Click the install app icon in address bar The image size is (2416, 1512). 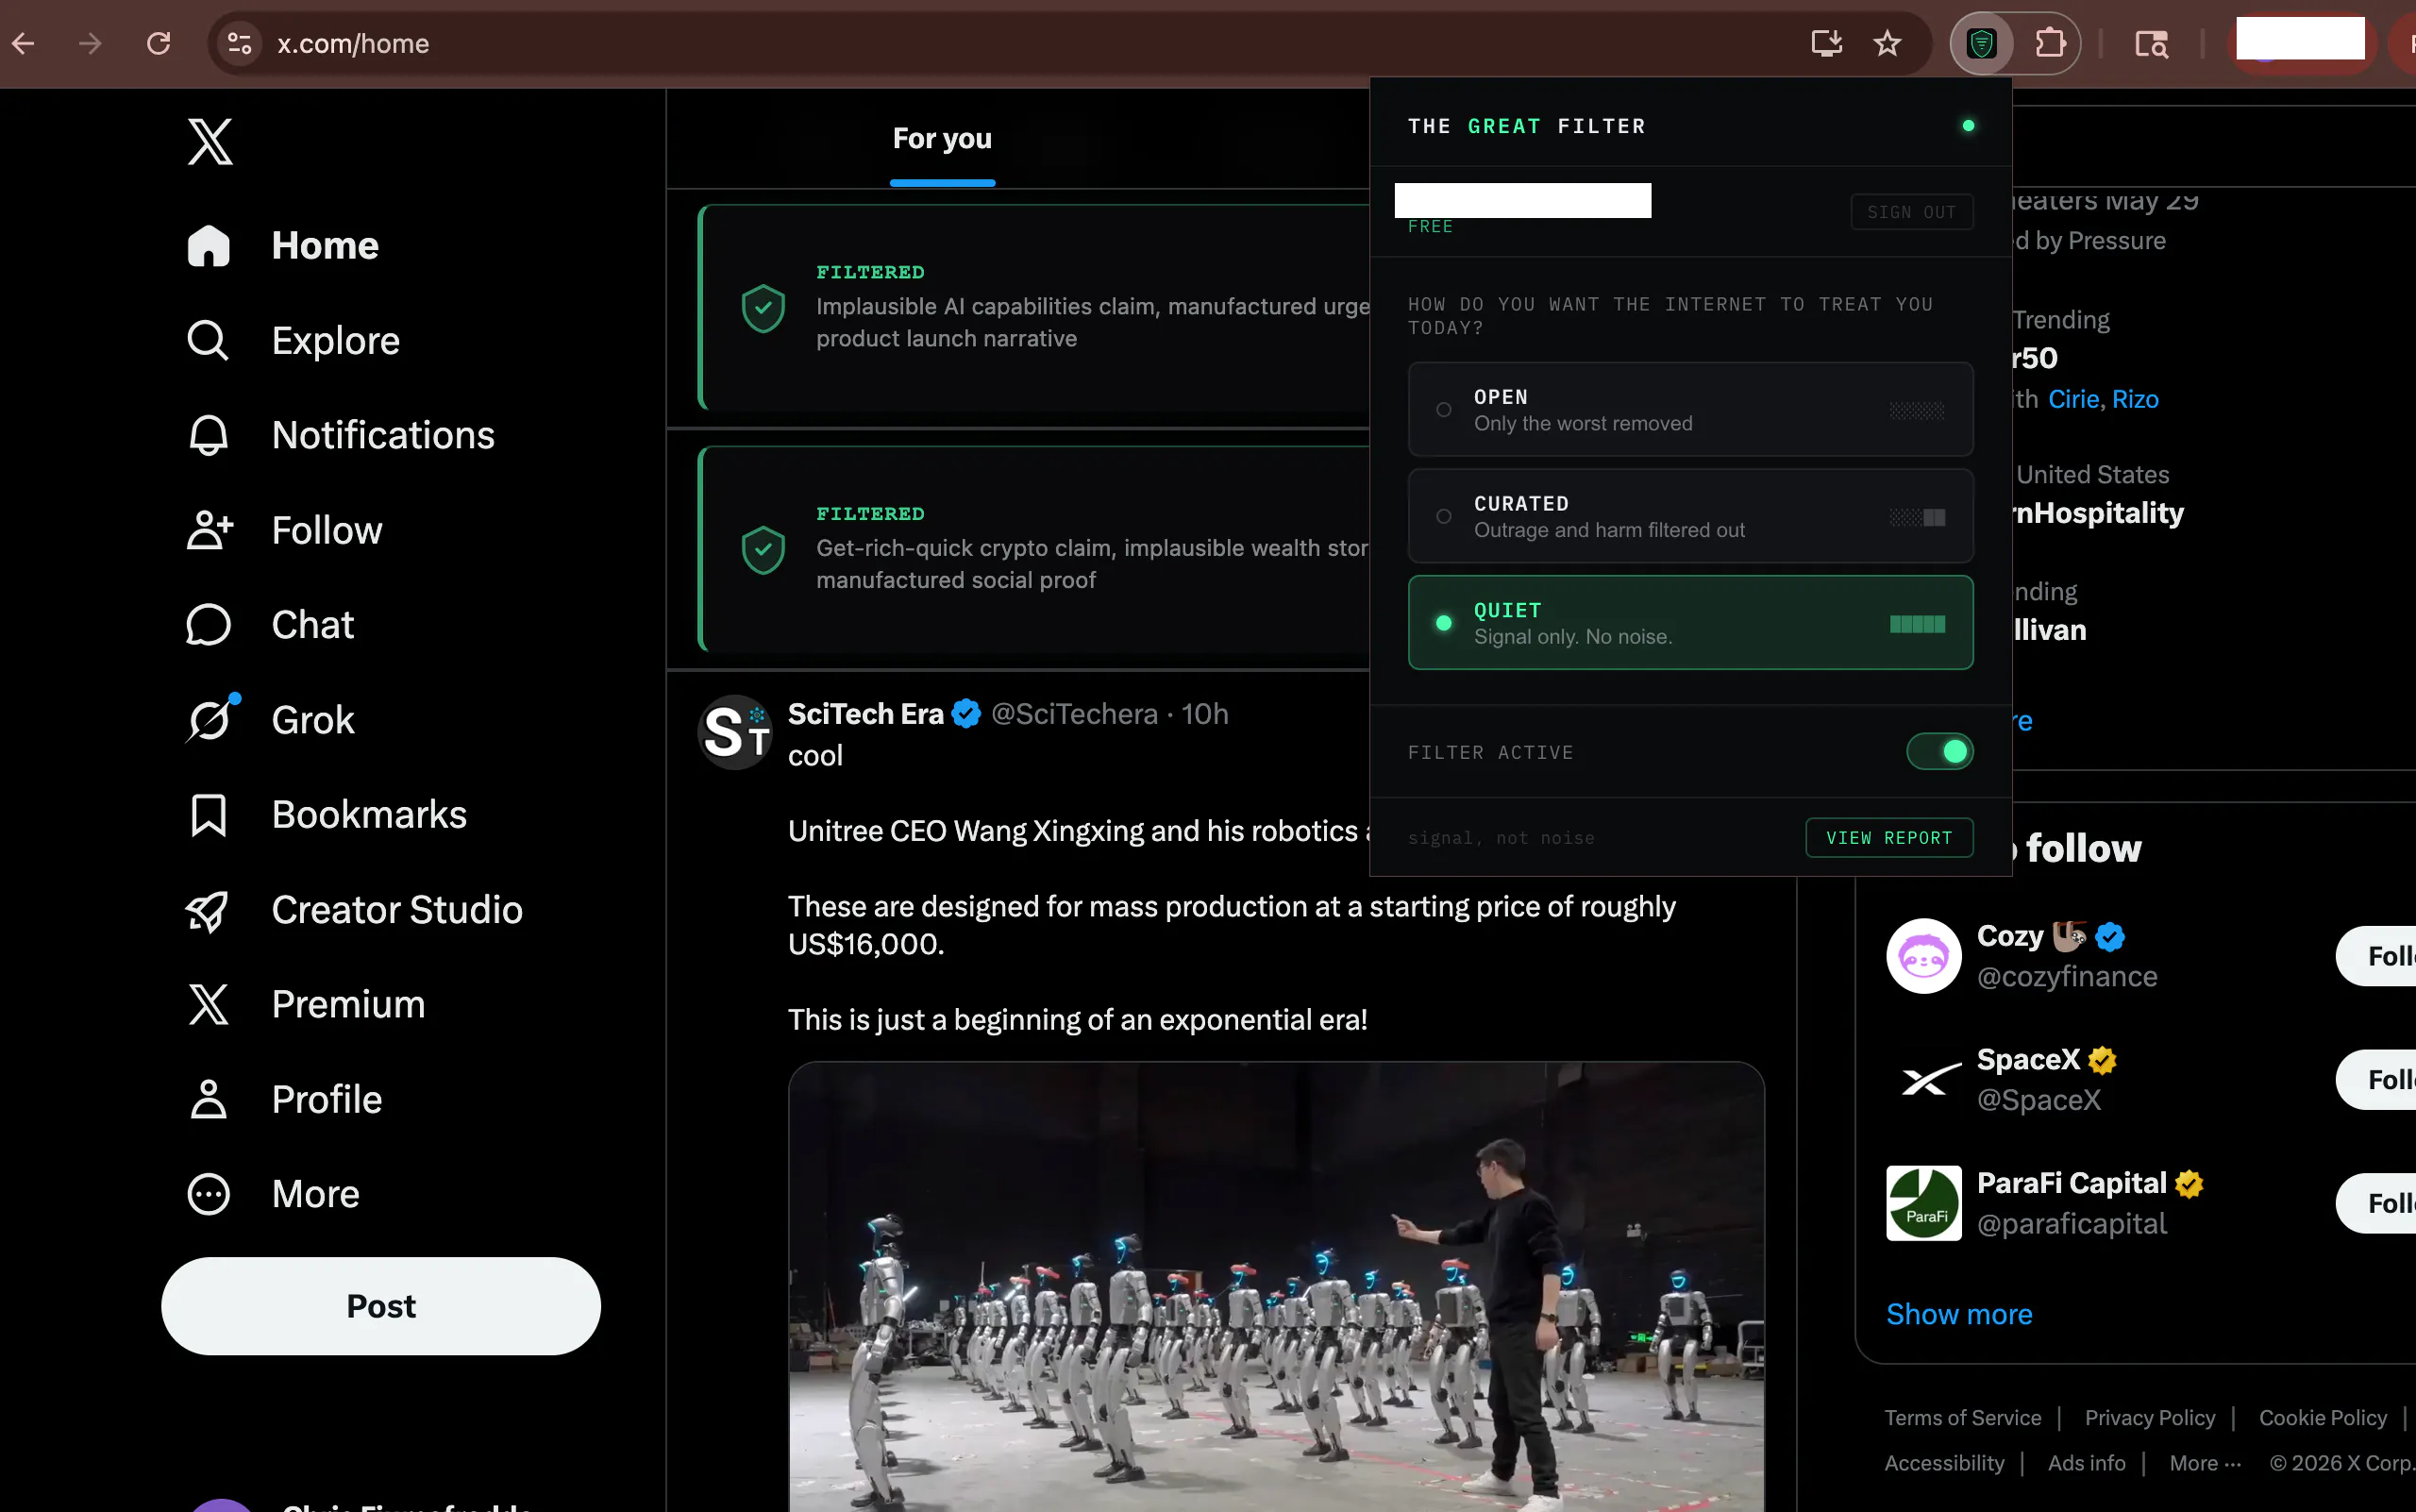pyautogui.click(x=1826, y=43)
